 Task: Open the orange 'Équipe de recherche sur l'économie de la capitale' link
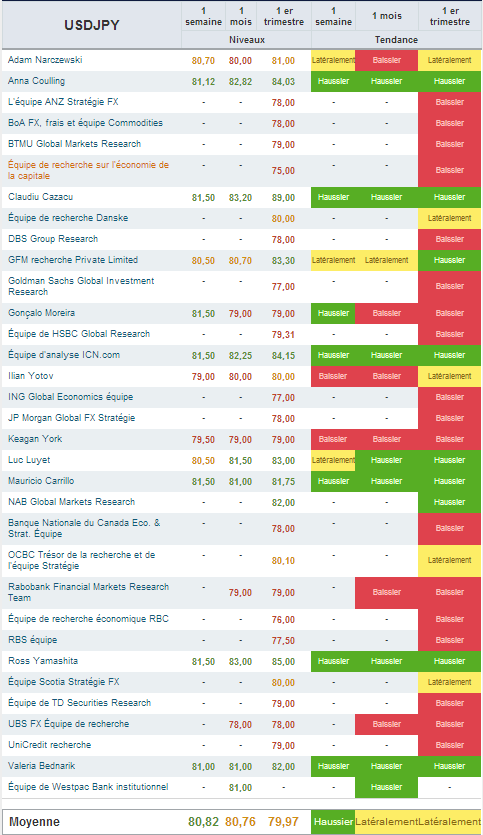coord(88,170)
